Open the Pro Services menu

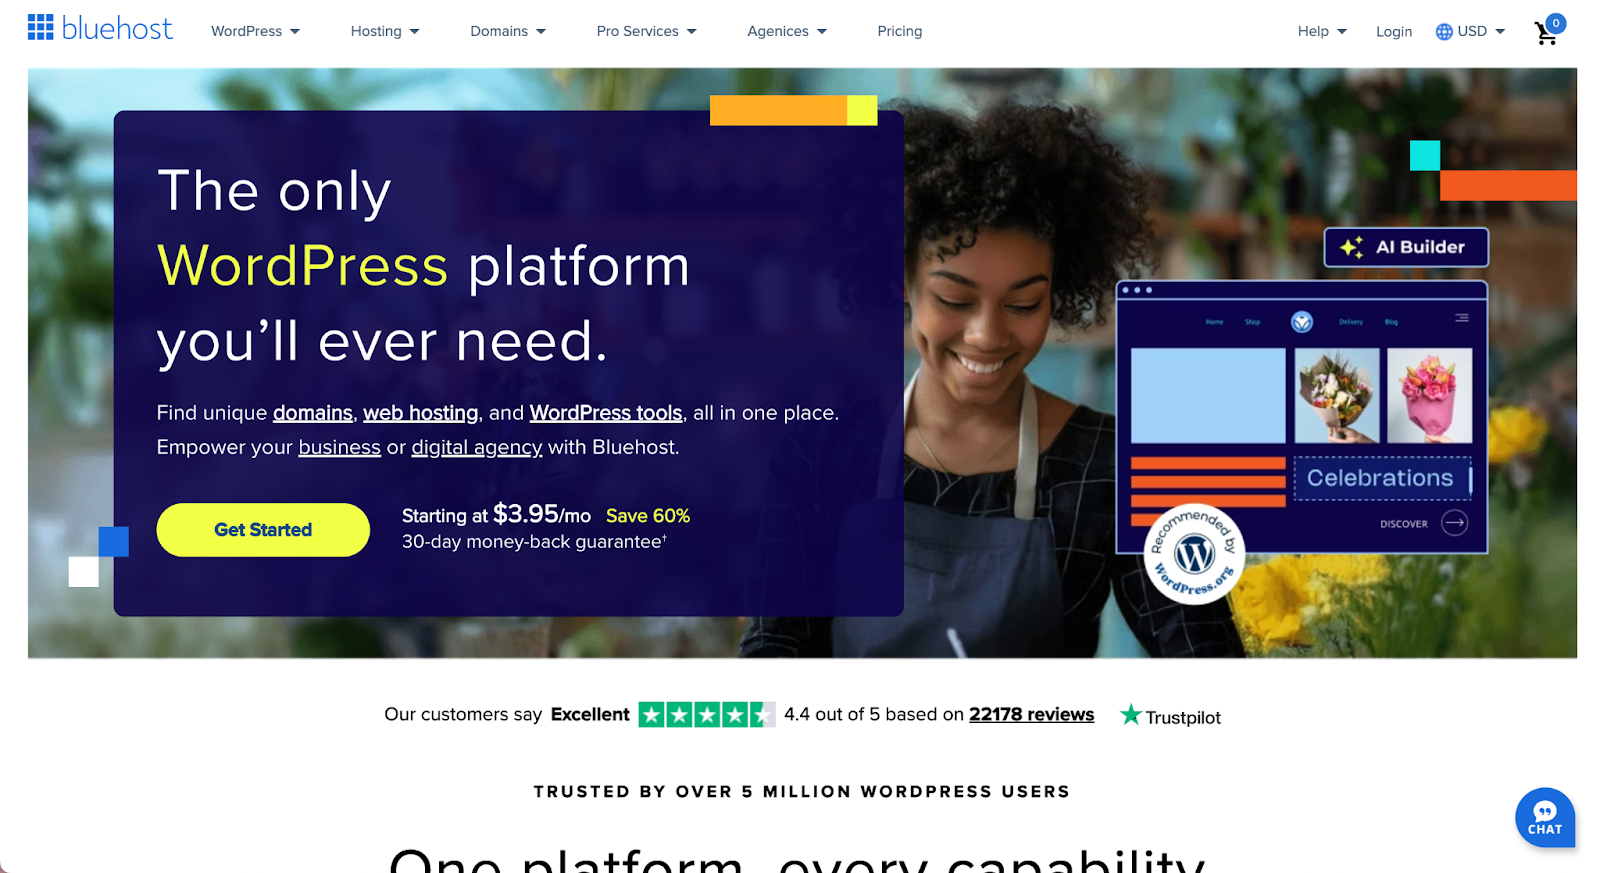[x=646, y=31]
